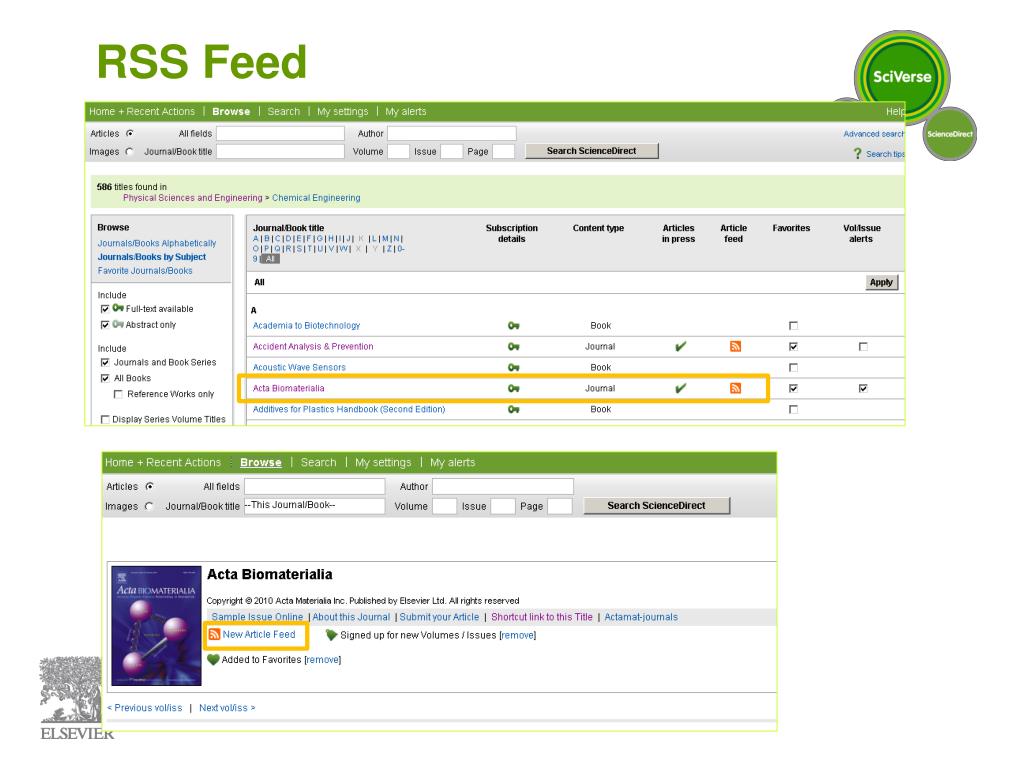Open Browse tab in upper navigation bar
Image resolution: width=1024 pixels, height=768 pixels.
point(231,112)
